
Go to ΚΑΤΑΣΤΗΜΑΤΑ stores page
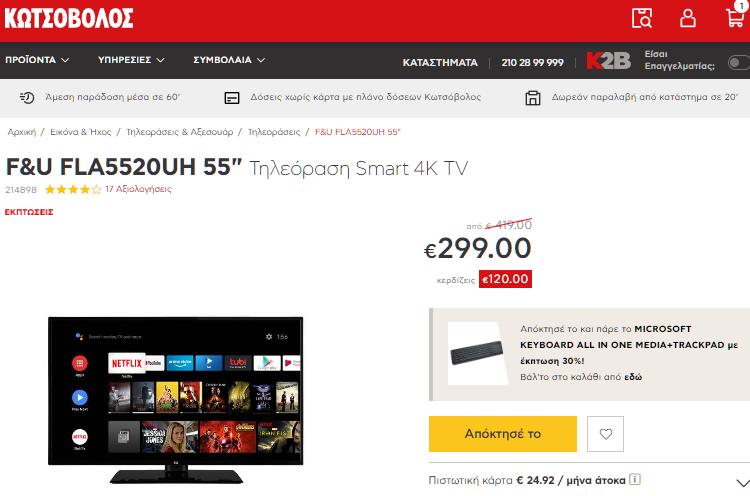pyautogui.click(x=440, y=63)
